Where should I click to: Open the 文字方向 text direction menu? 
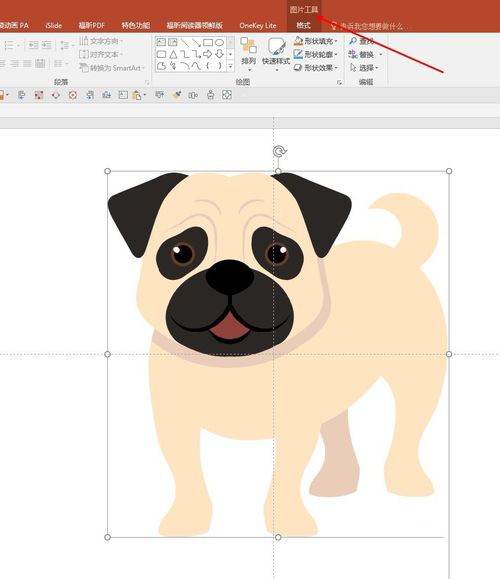pyautogui.click(x=101, y=41)
